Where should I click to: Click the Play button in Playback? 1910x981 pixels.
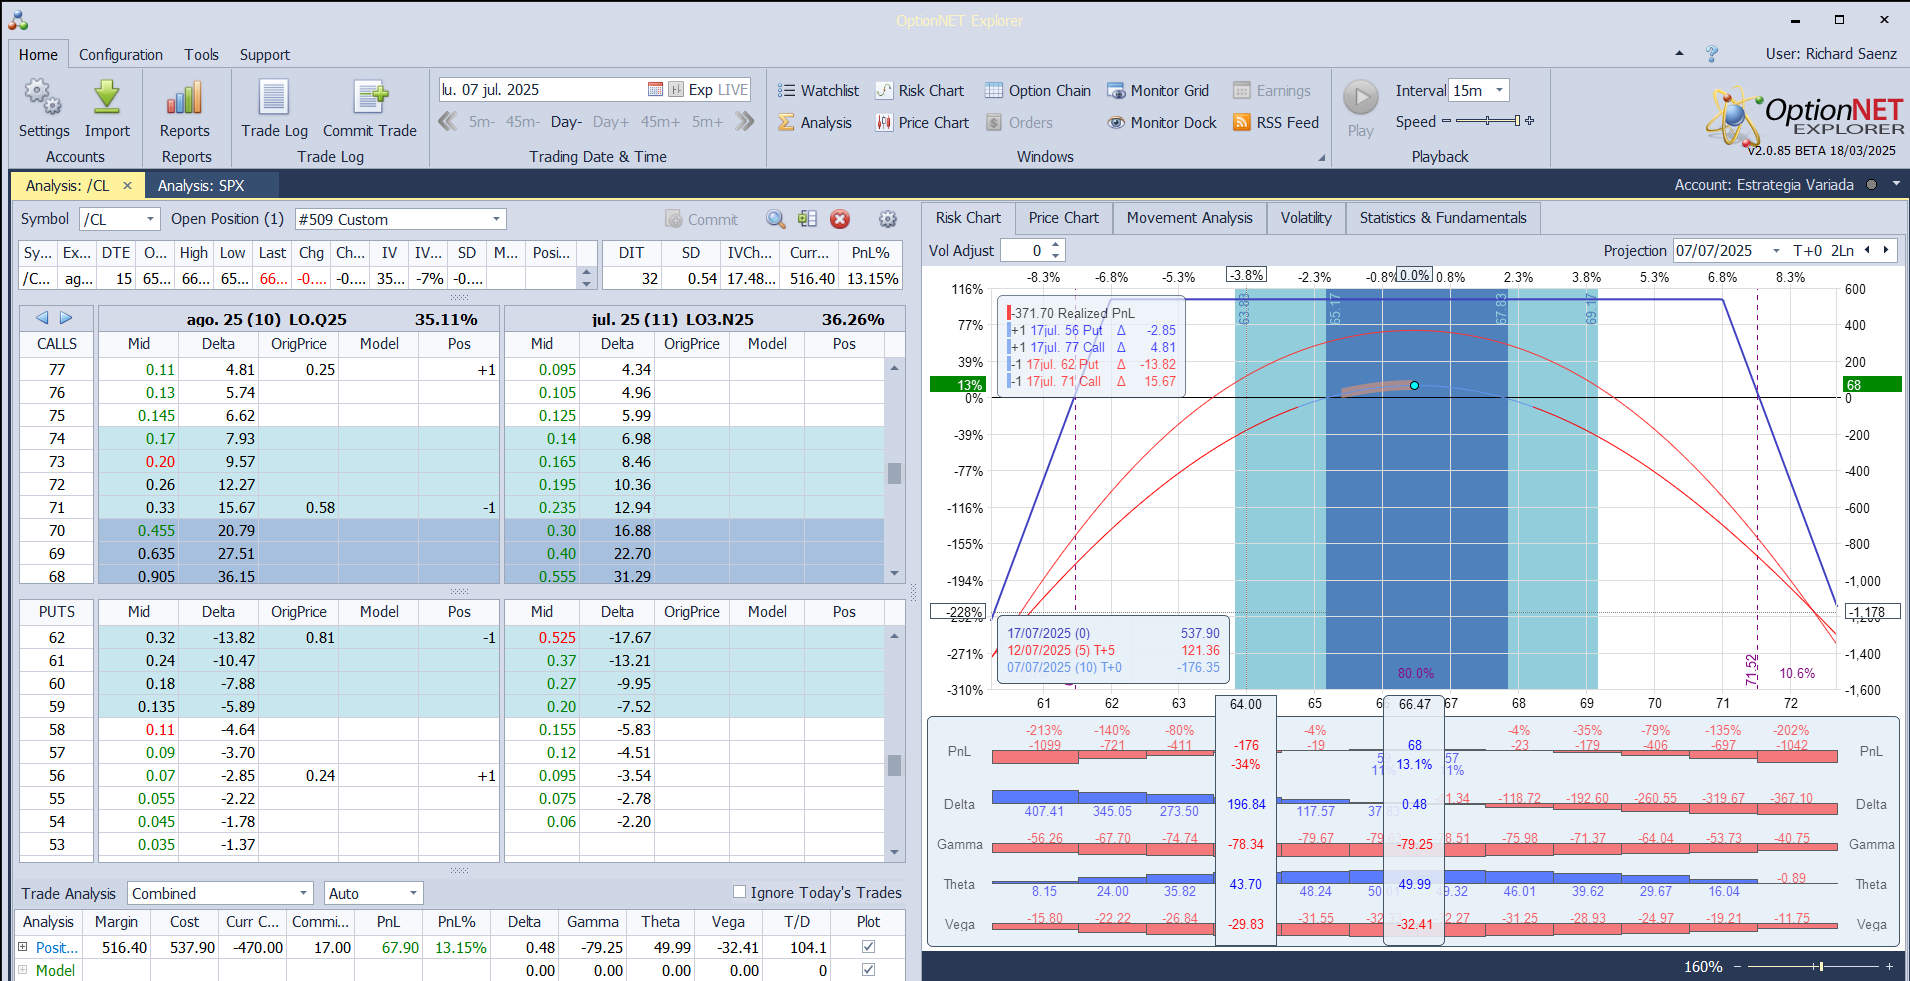pyautogui.click(x=1360, y=98)
